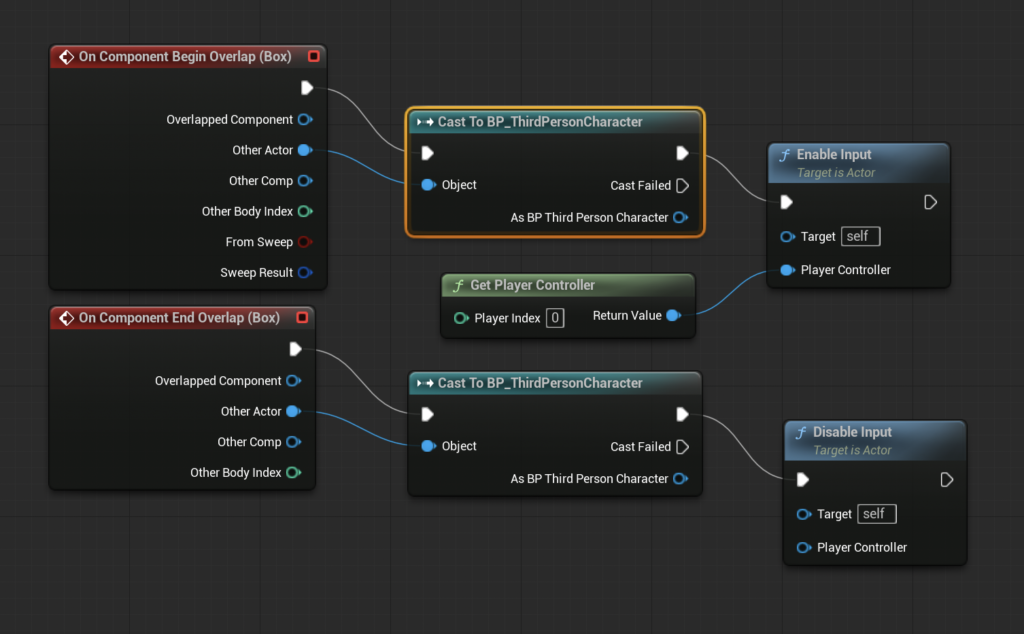The width and height of the screenshot is (1024, 634).
Task: Click the red delegate icon on Begin Overlap node
Action: pyautogui.click(x=314, y=57)
